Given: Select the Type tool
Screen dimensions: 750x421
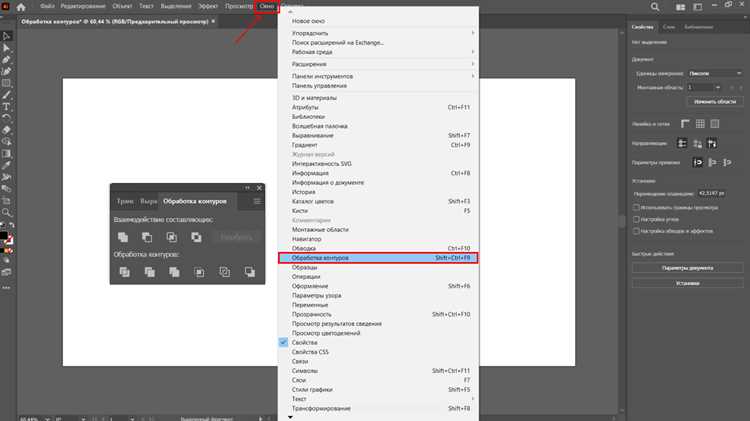Looking at the screenshot, I should [x=6, y=107].
